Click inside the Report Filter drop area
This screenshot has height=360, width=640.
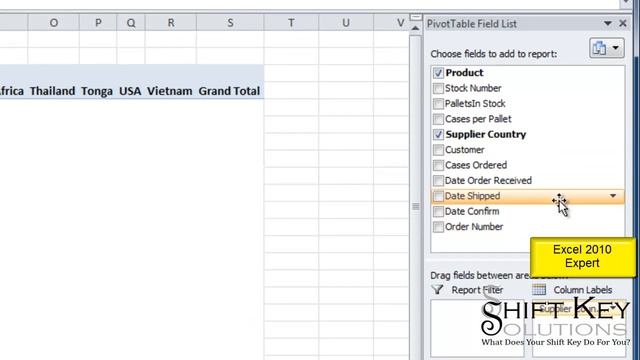pyautogui.click(x=477, y=328)
